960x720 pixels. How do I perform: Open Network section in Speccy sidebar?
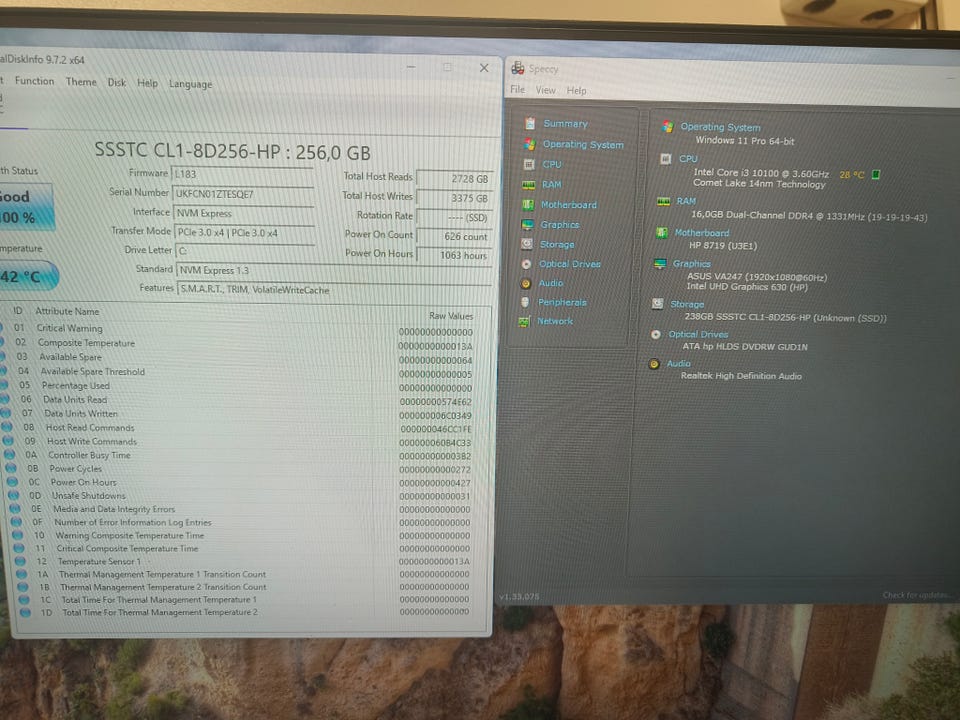tap(555, 321)
